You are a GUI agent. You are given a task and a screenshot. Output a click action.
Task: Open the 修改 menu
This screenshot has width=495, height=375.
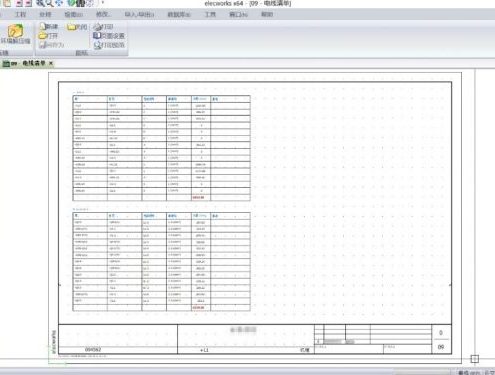[x=102, y=14]
